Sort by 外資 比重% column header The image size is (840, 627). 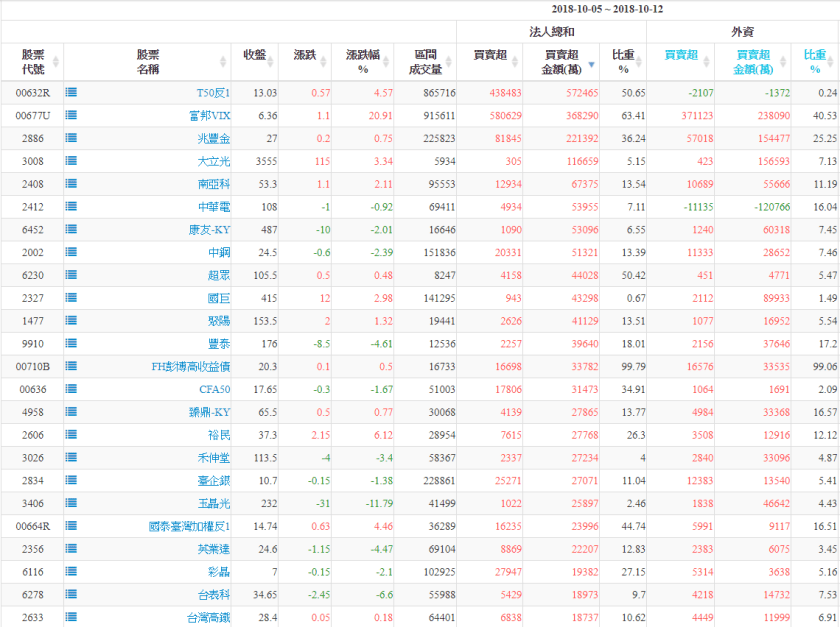814,62
